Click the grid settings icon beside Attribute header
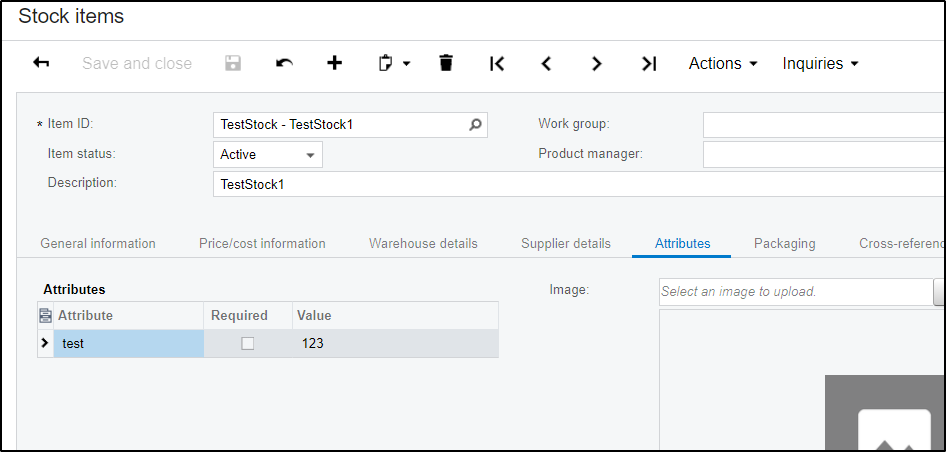The image size is (946, 452). point(45,315)
